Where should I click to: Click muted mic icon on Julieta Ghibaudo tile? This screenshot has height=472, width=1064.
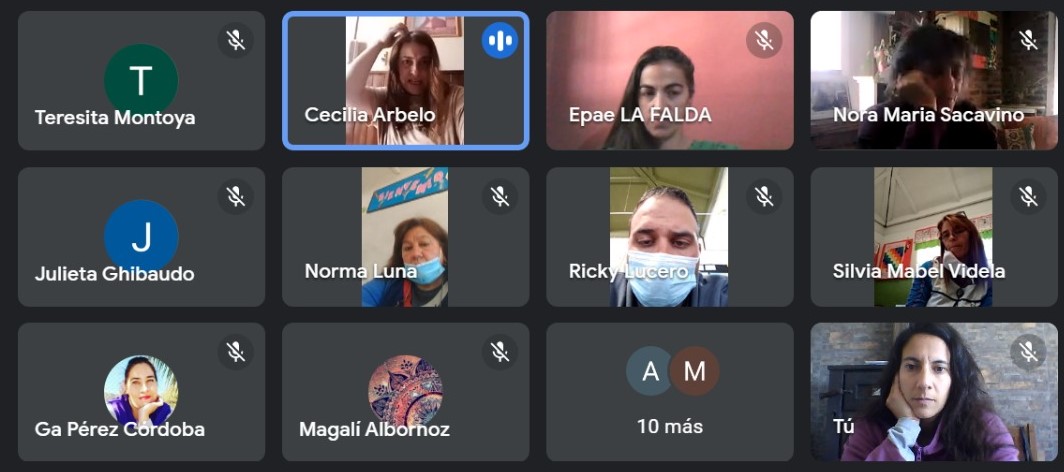[x=235, y=197]
